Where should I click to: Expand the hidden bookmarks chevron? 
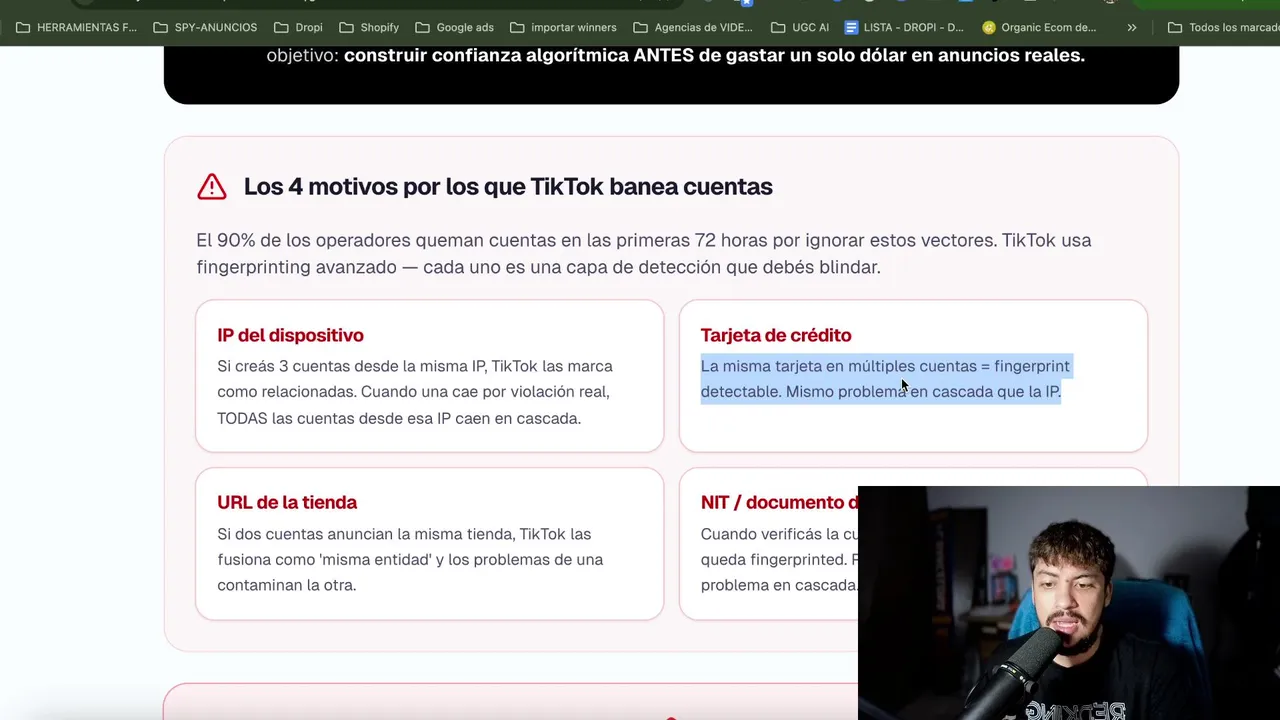[x=1131, y=27]
